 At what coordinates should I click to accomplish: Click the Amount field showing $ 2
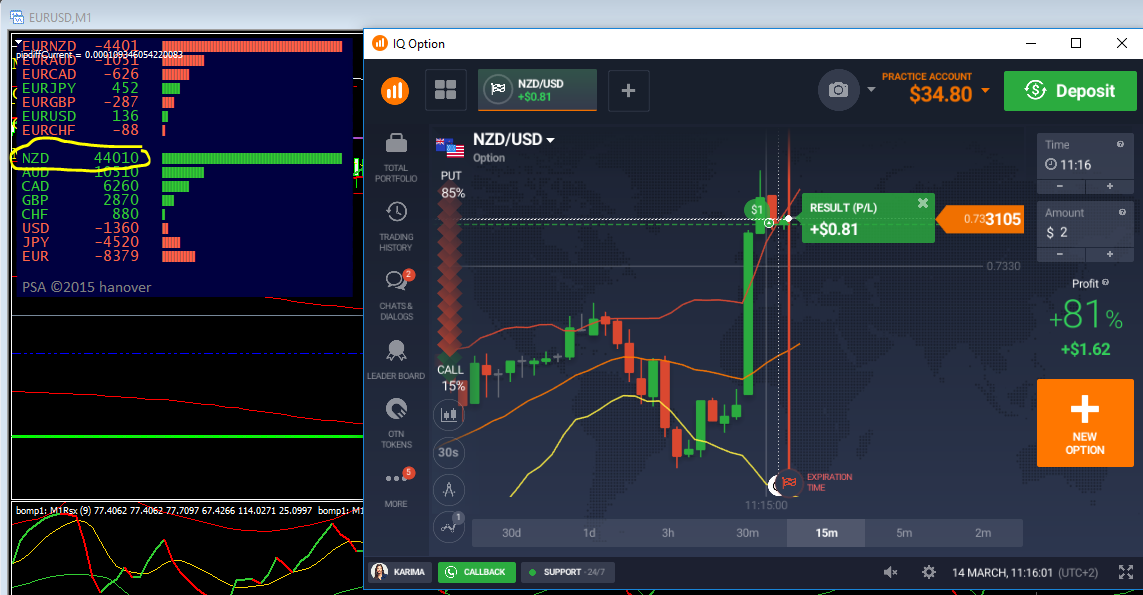click(x=1085, y=225)
